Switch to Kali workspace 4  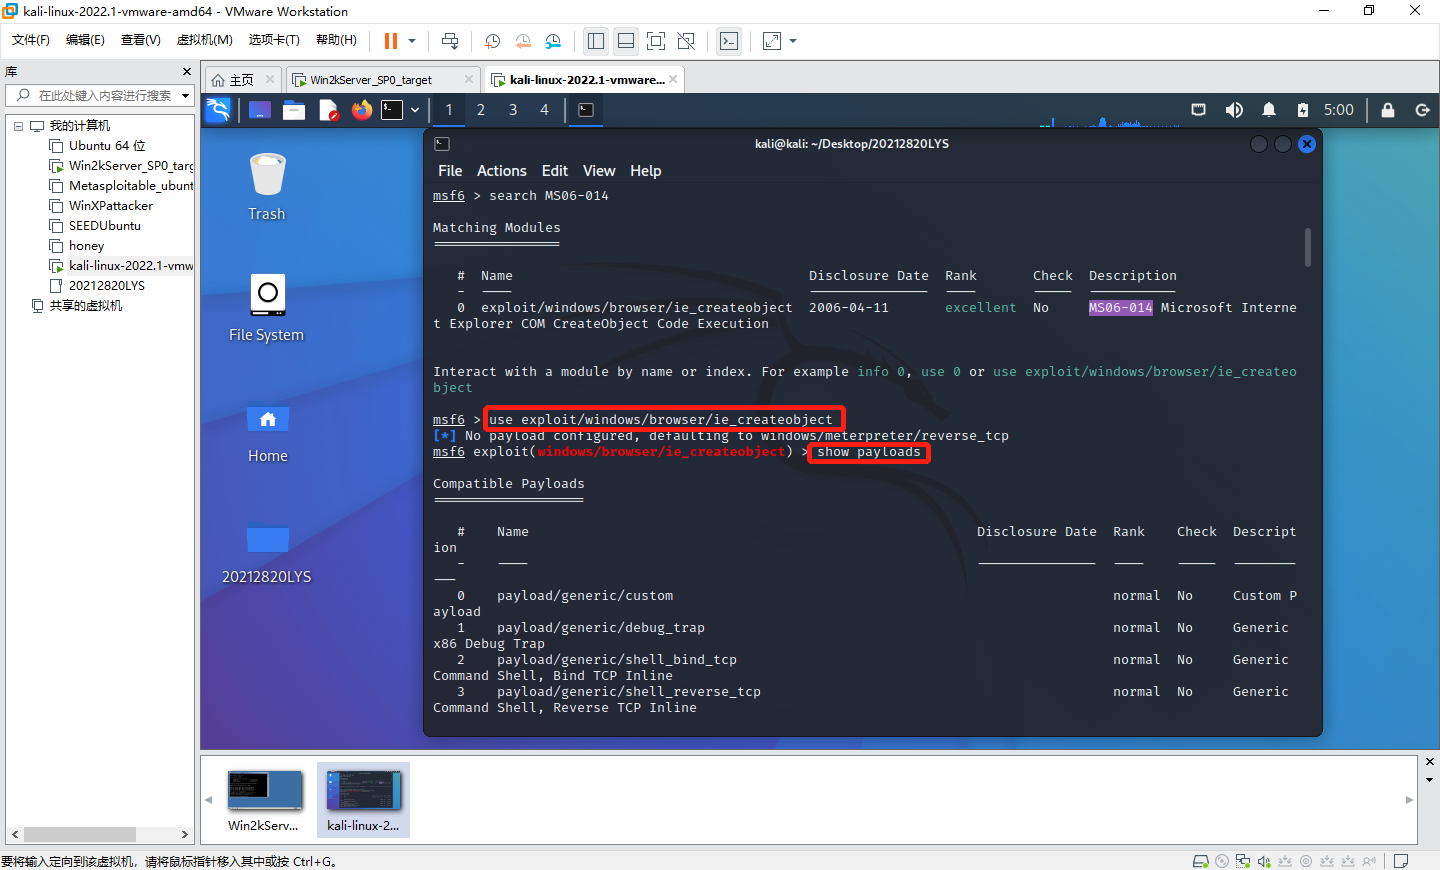545,110
